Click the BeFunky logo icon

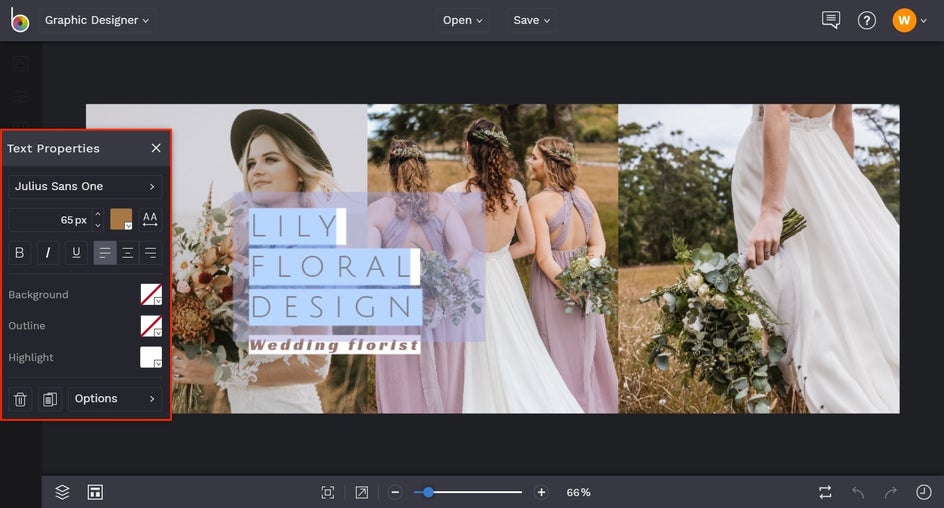(x=19, y=20)
